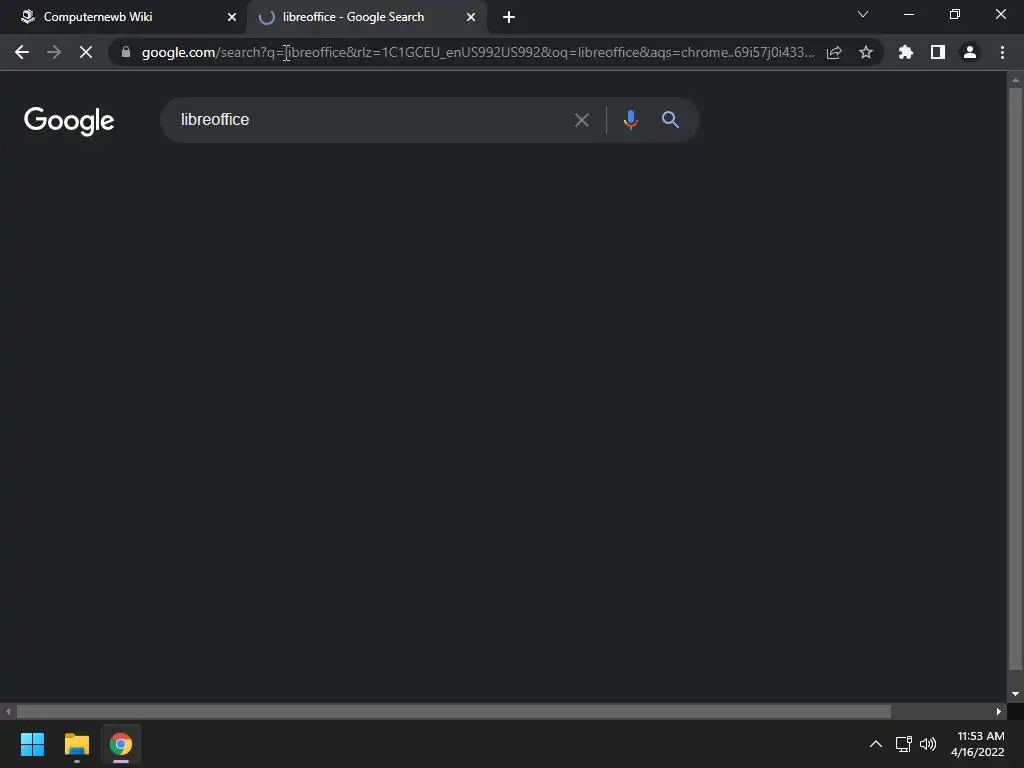Open a new tab
This screenshot has width=1024, height=768.
[x=509, y=17]
